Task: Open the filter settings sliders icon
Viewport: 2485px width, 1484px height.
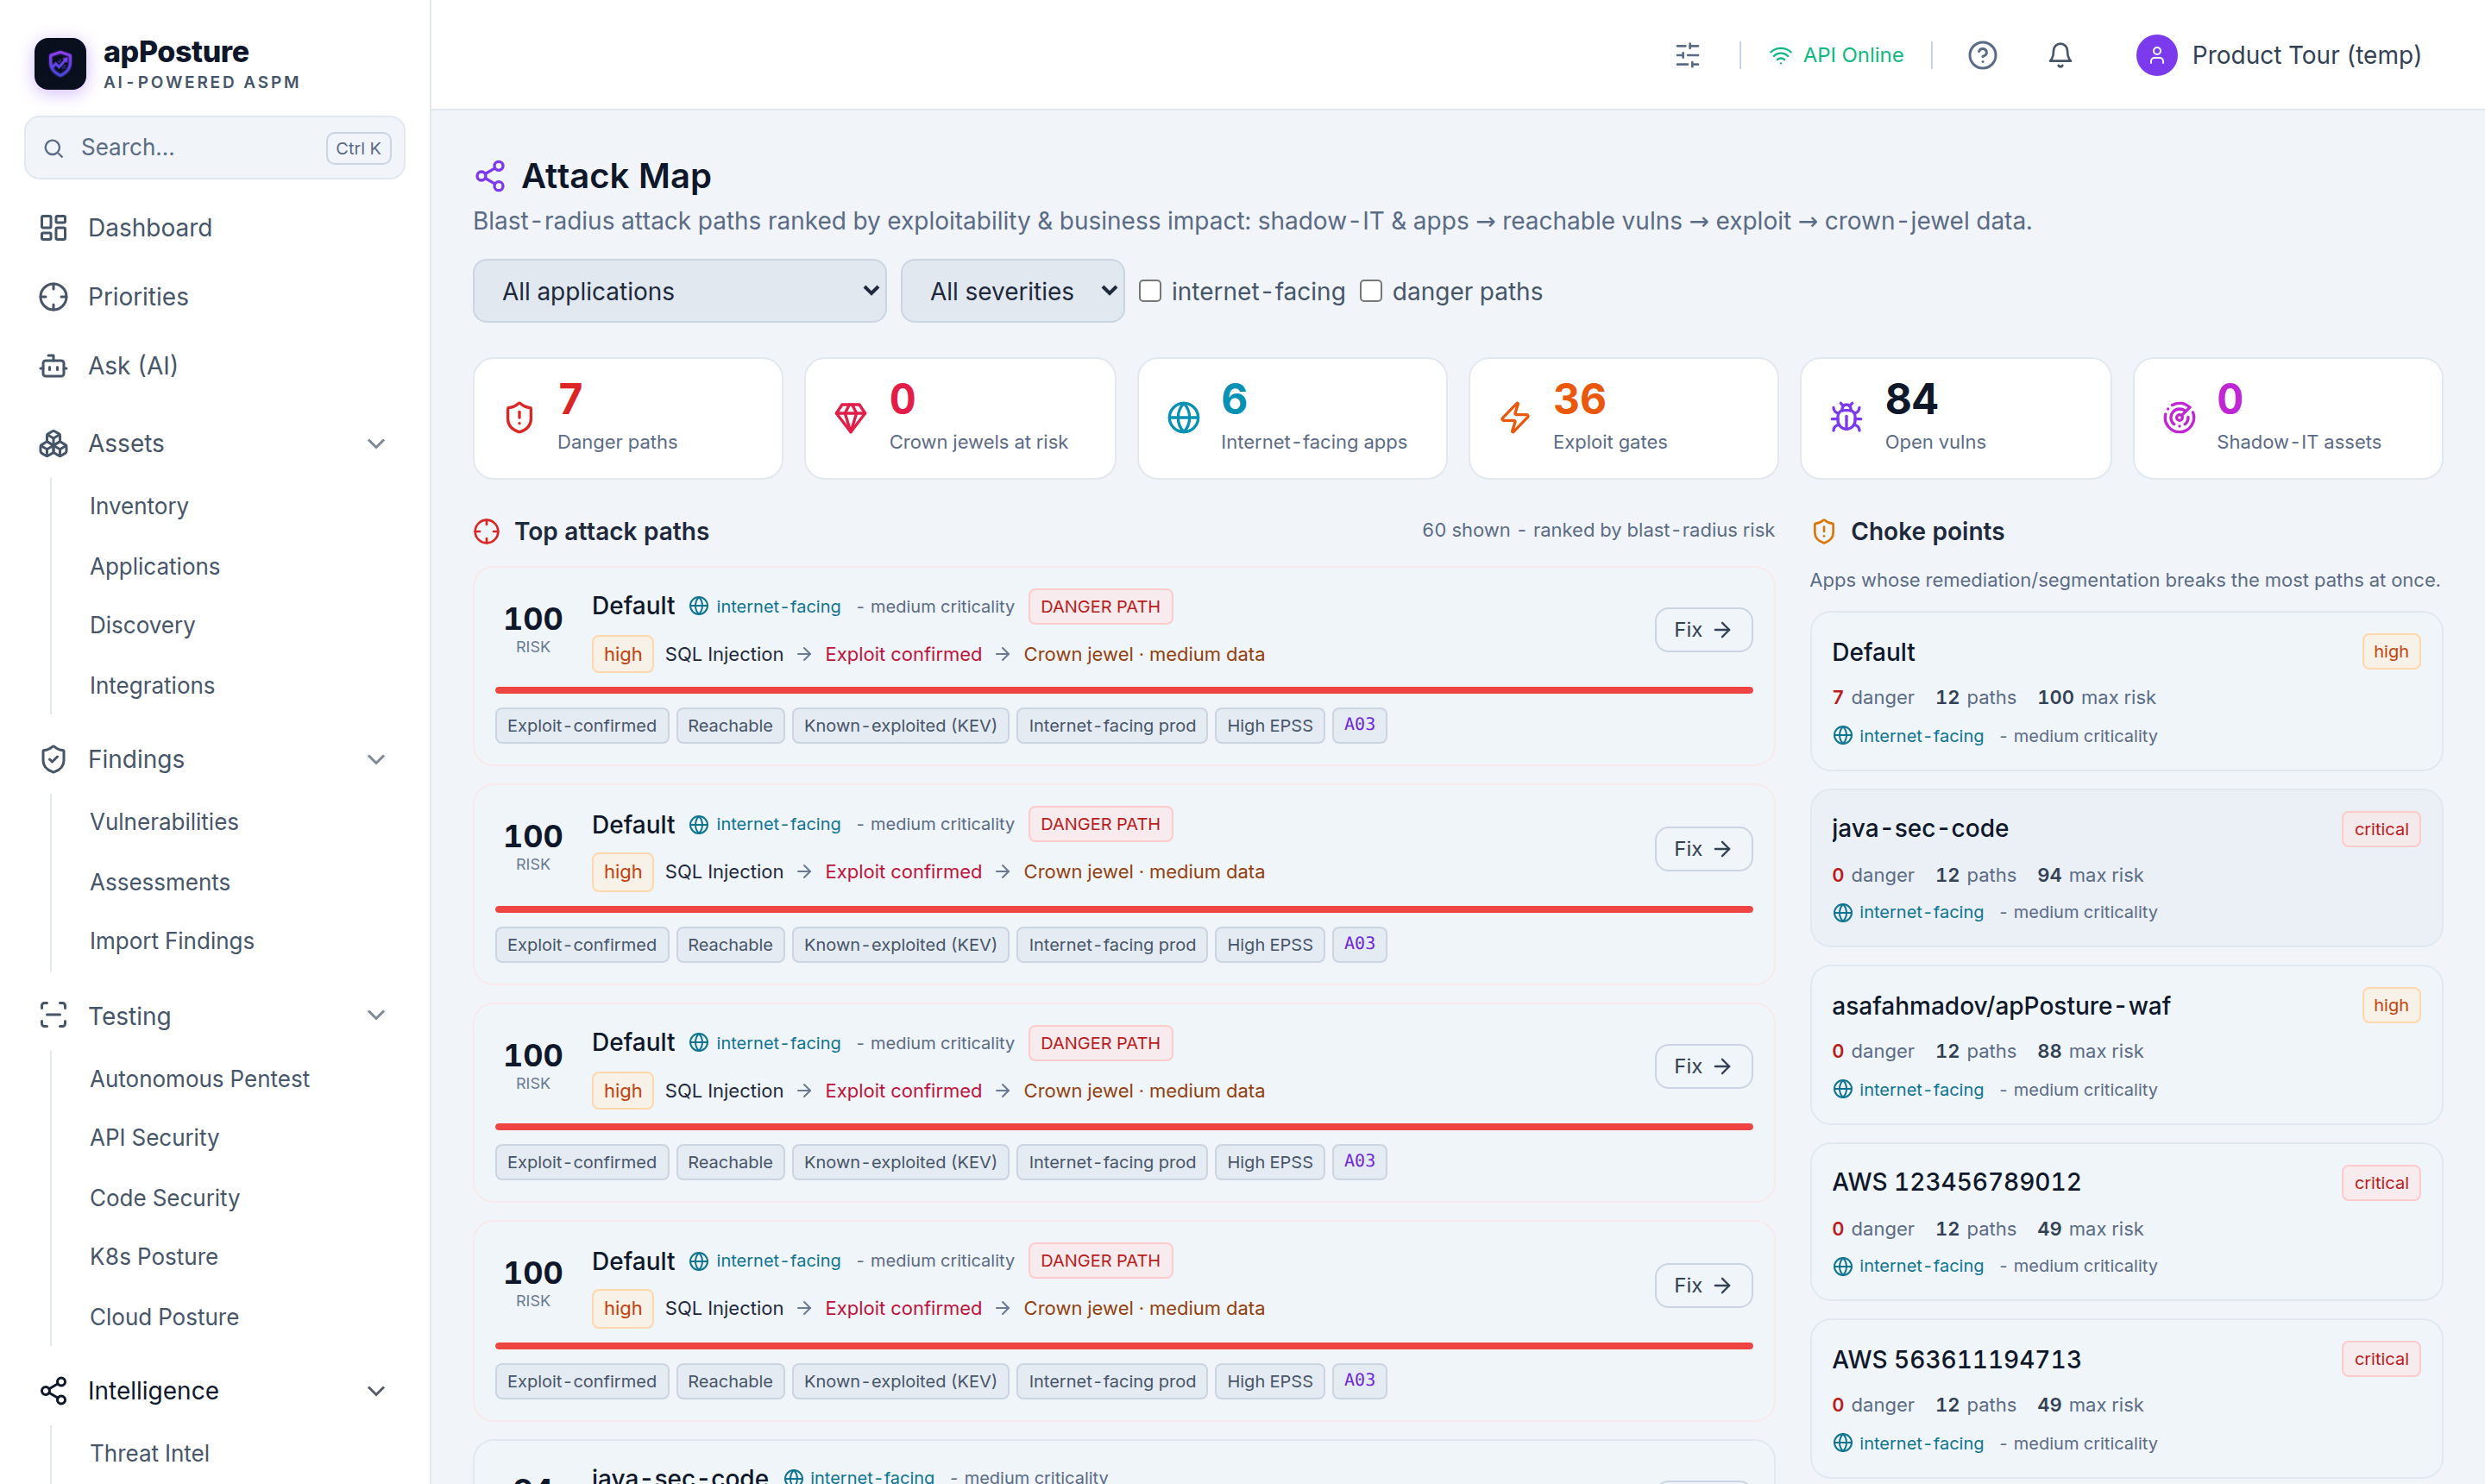Action: [x=1687, y=55]
